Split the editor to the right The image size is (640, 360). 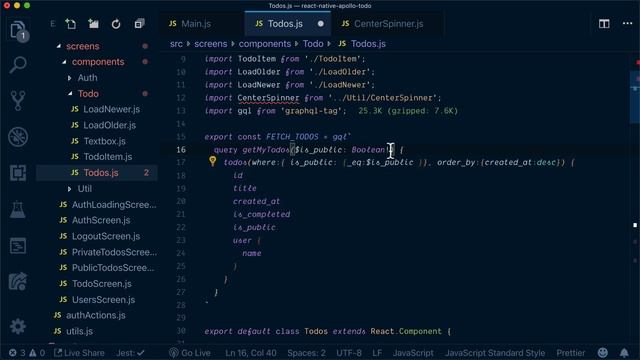tap(604, 24)
